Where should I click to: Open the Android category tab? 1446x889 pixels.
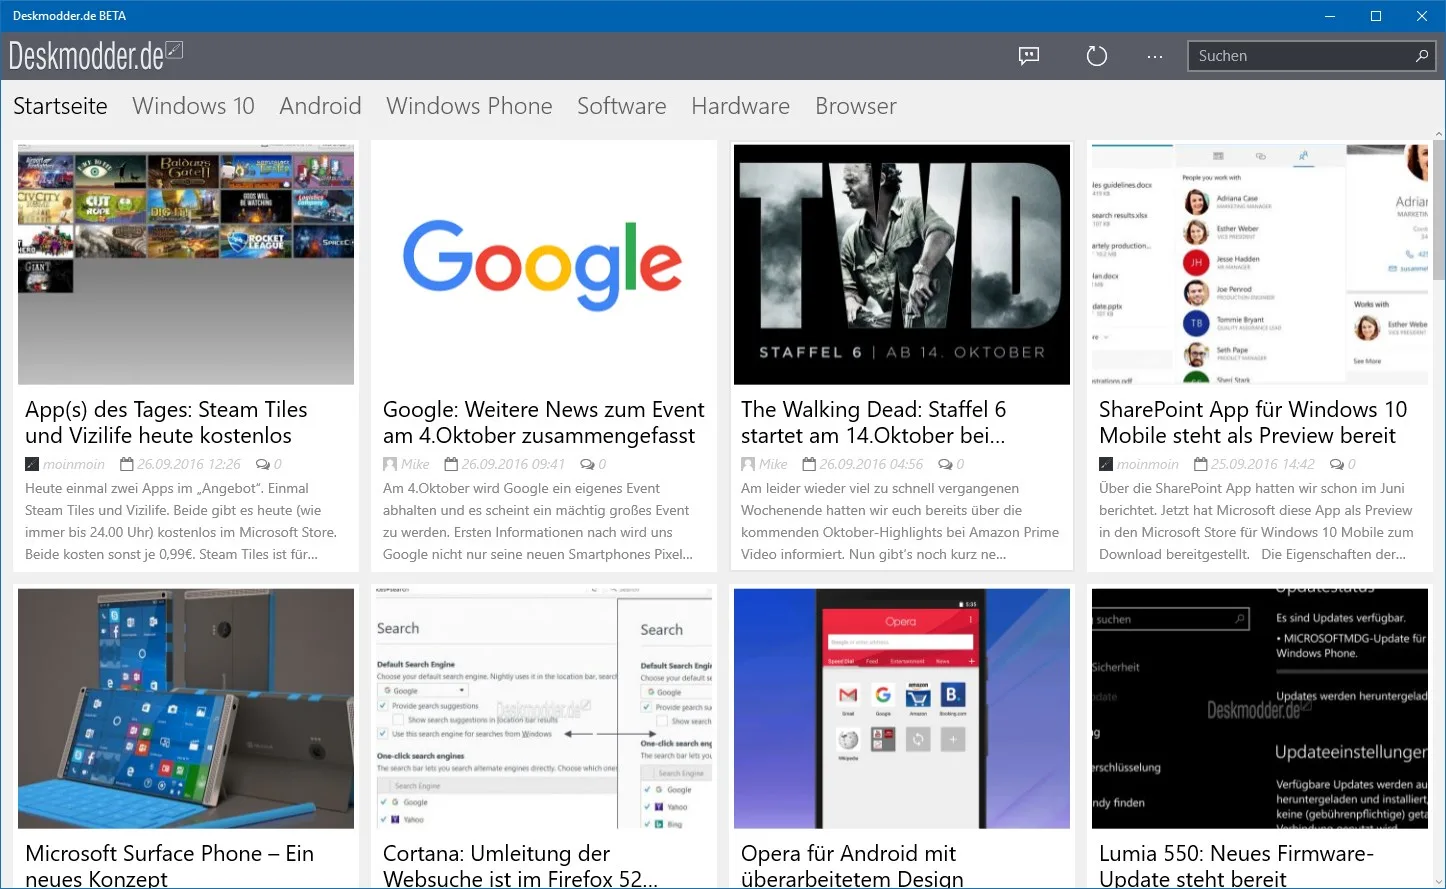[x=320, y=106]
